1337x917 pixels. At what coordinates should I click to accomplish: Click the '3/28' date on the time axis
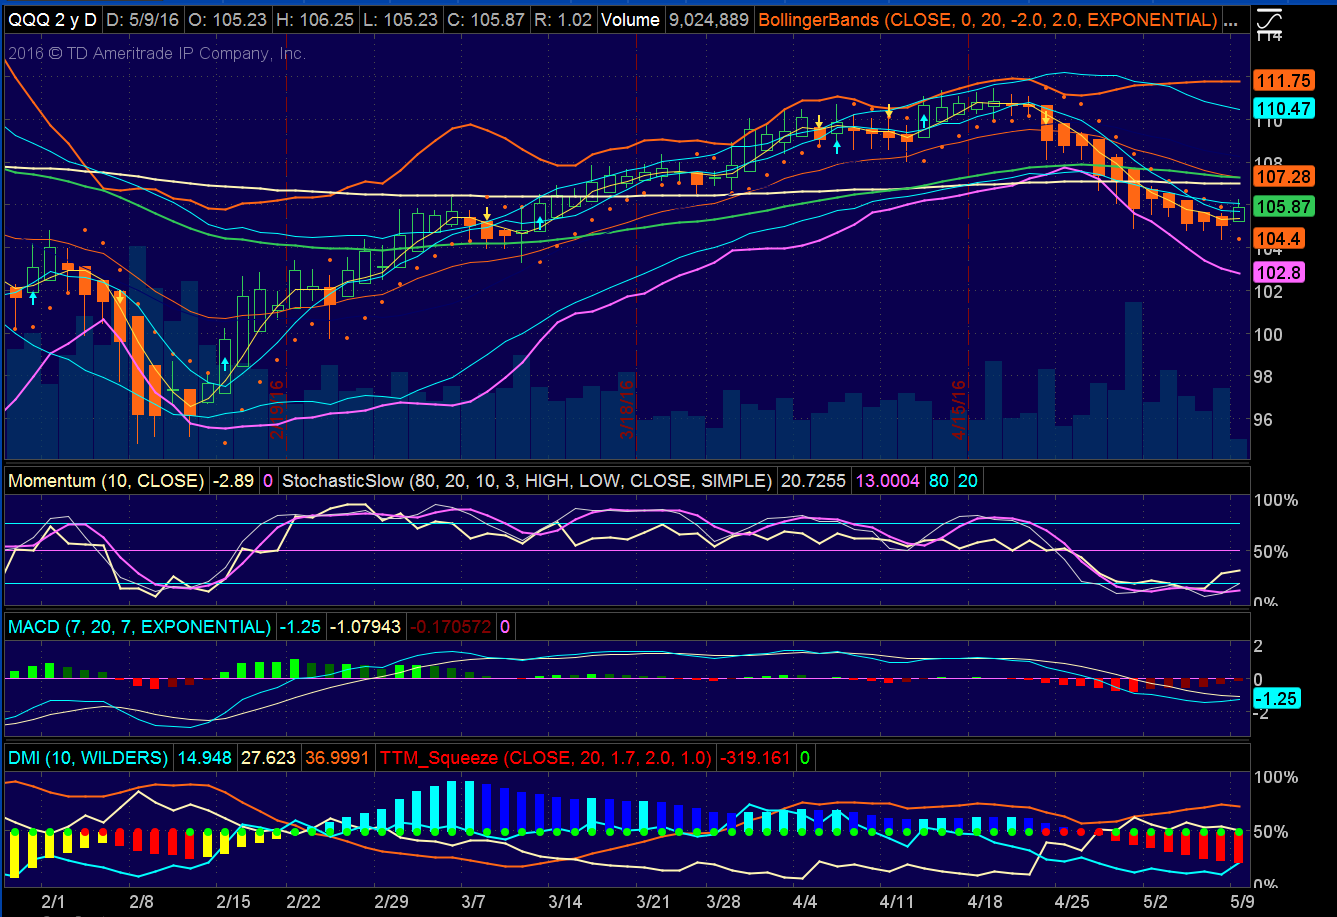[x=723, y=901]
